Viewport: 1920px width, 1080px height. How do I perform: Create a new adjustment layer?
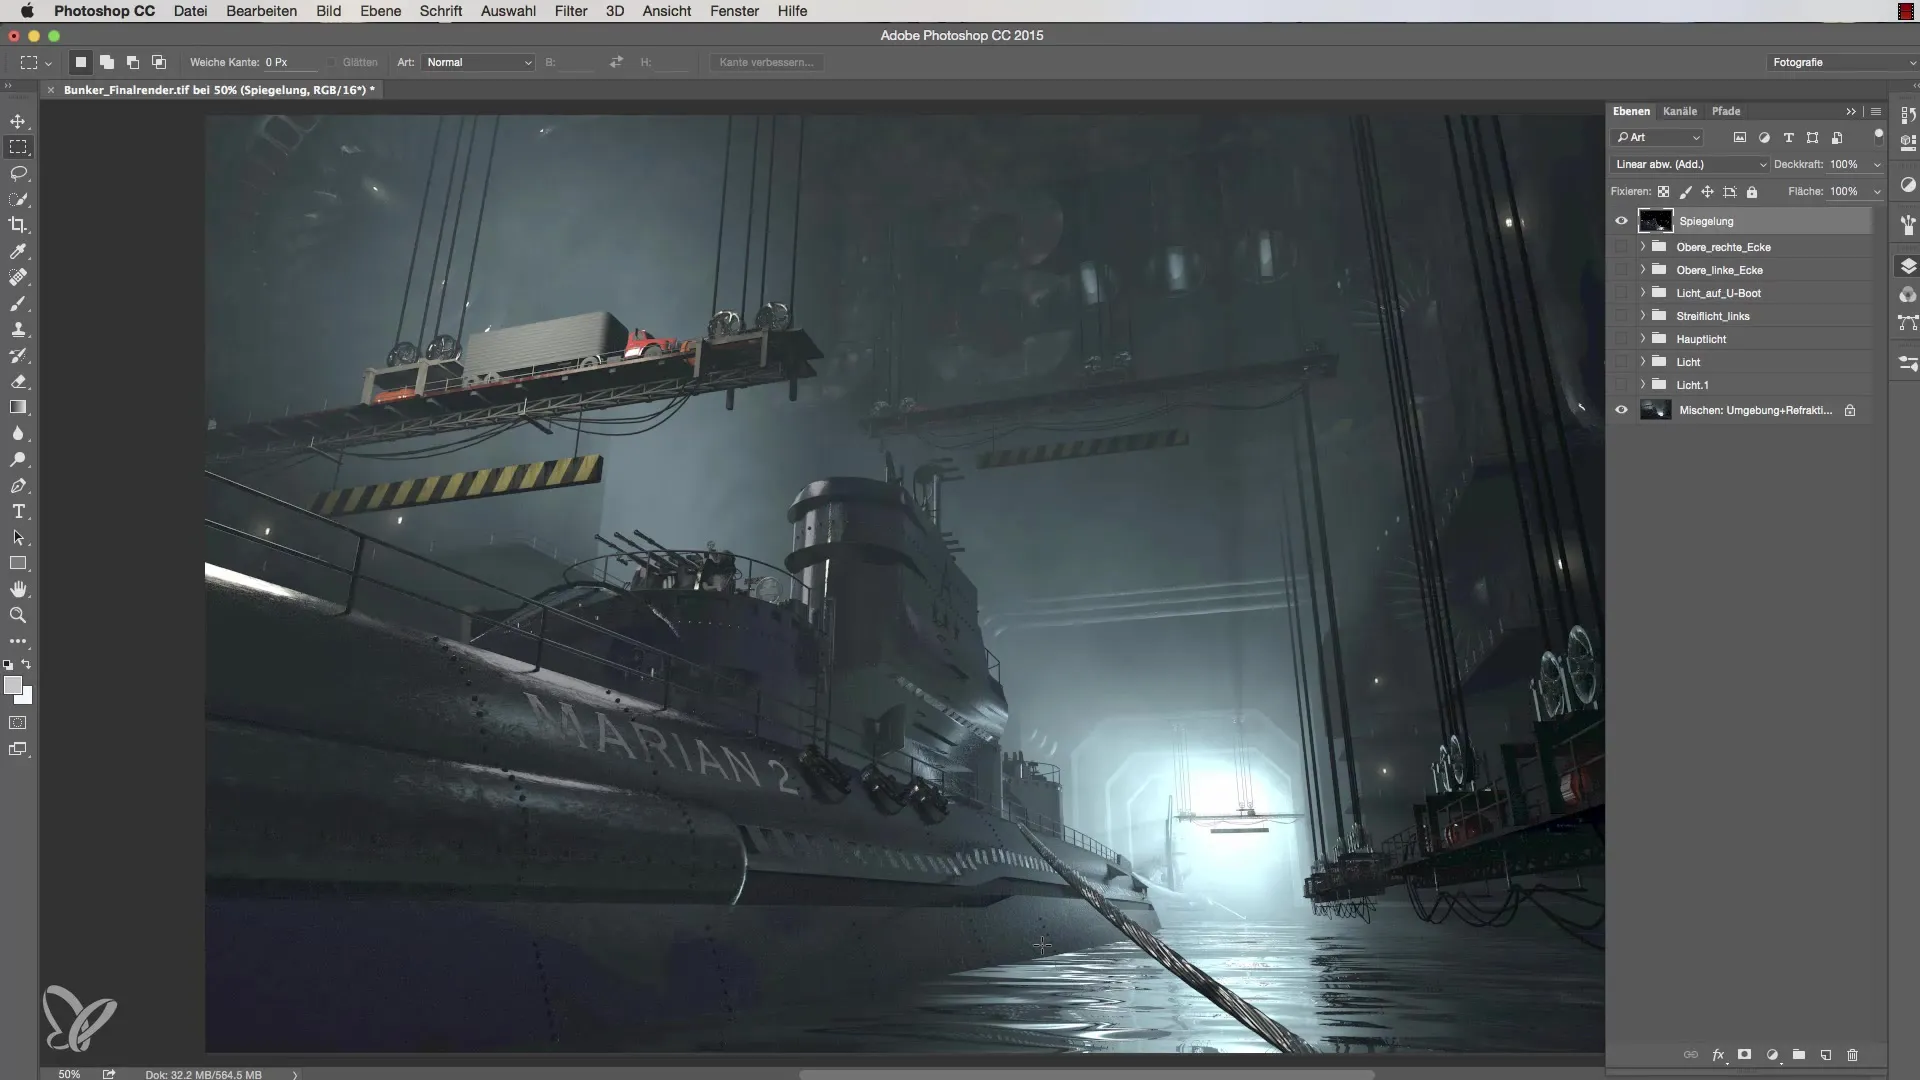coord(1772,1055)
